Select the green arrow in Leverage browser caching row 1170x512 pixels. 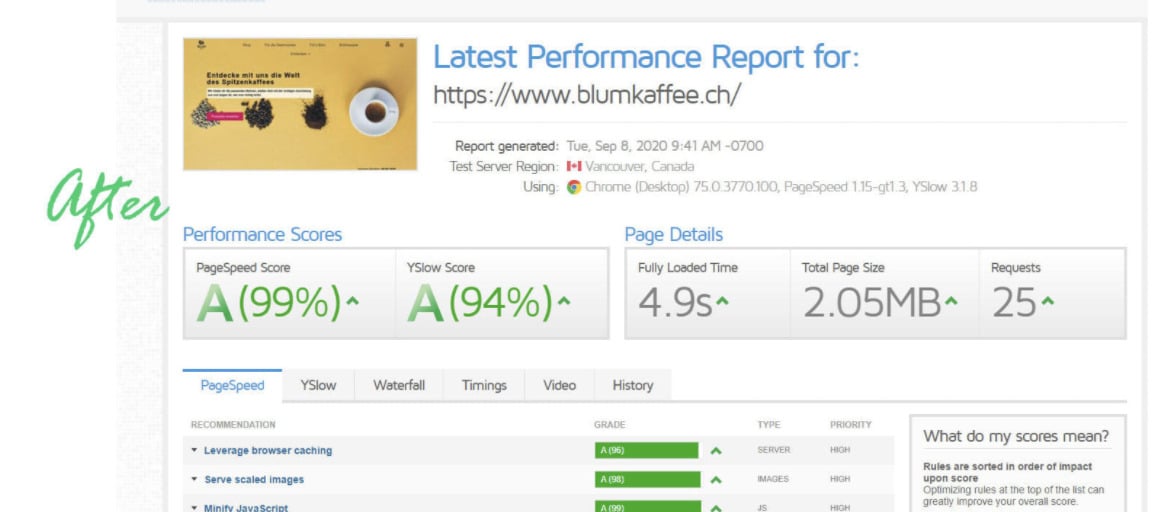point(716,451)
